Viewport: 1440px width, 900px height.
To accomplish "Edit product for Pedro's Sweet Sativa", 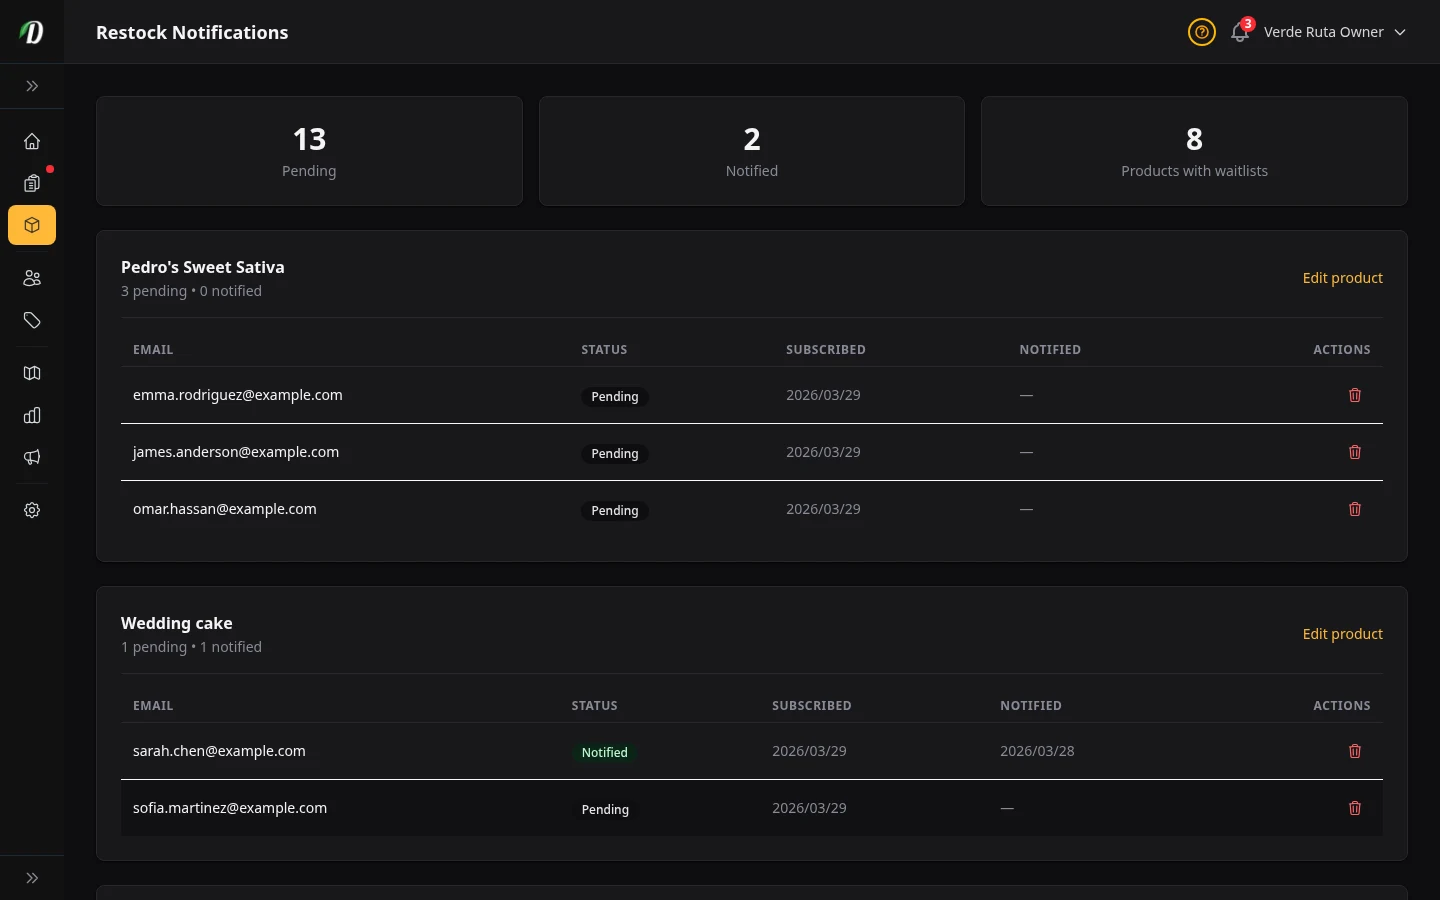I will pyautogui.click(x=1343, y=277).
